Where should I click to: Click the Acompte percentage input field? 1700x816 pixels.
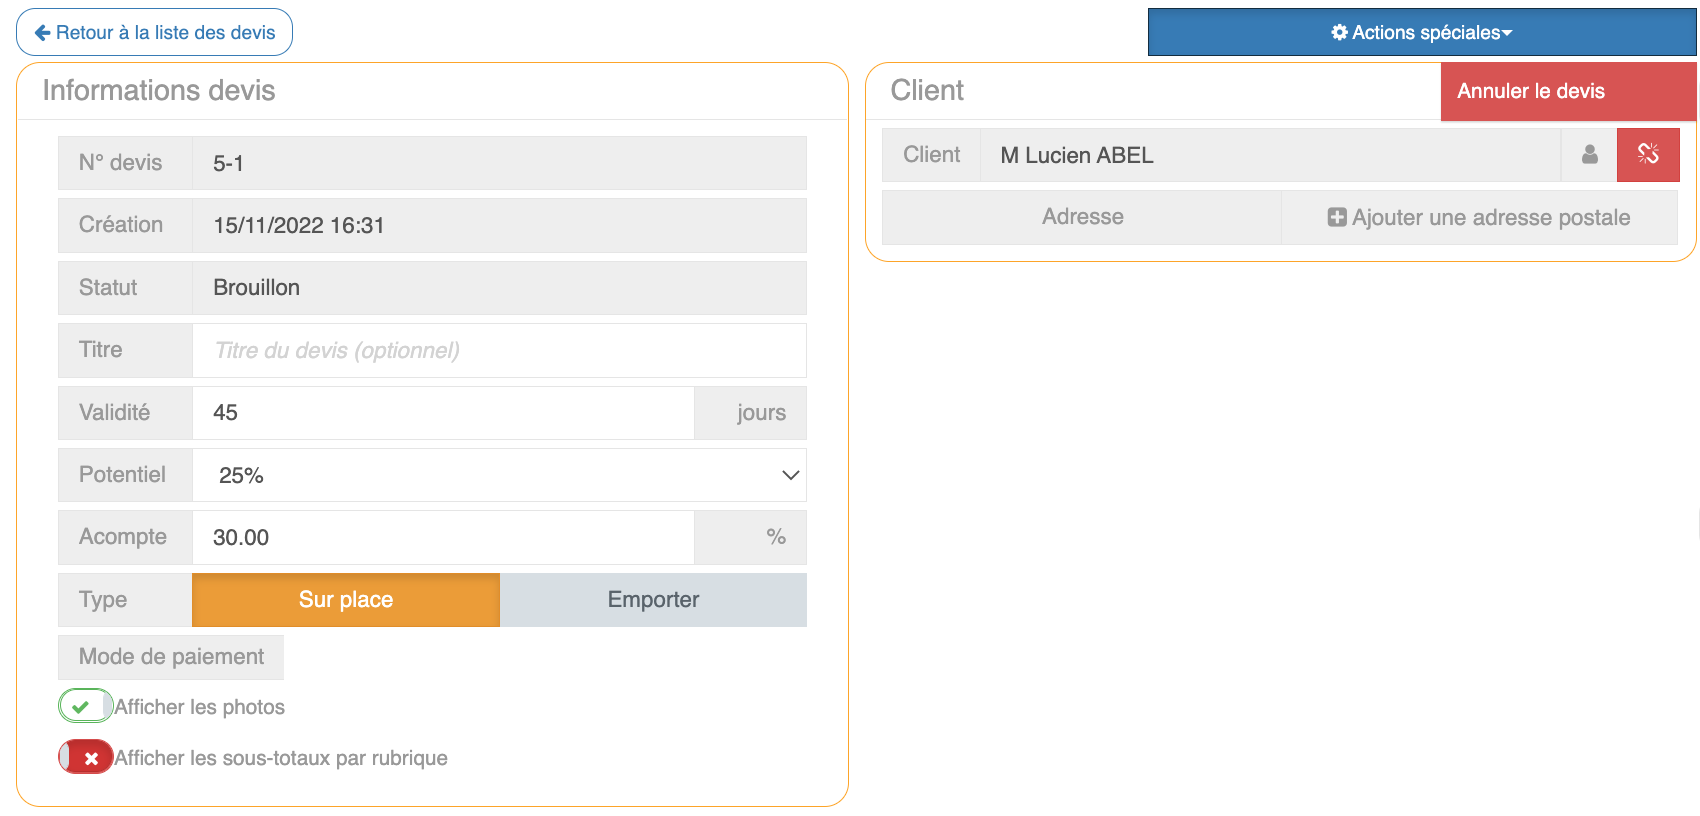[x=442, y=537]
